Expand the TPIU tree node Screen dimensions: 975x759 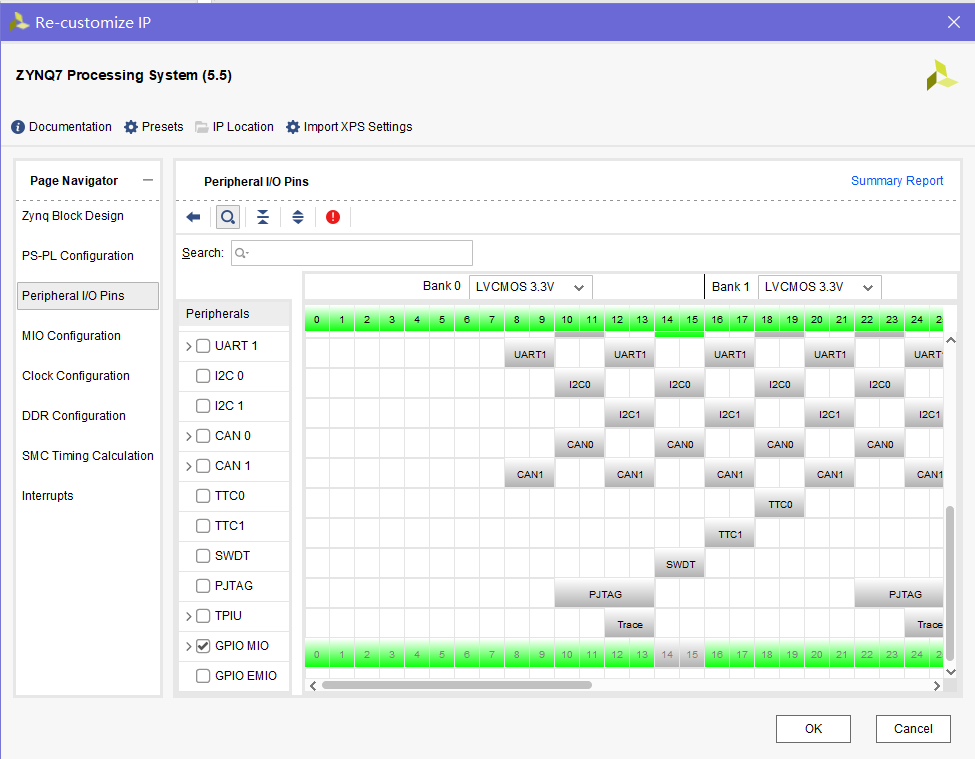[x=188, y=616]
